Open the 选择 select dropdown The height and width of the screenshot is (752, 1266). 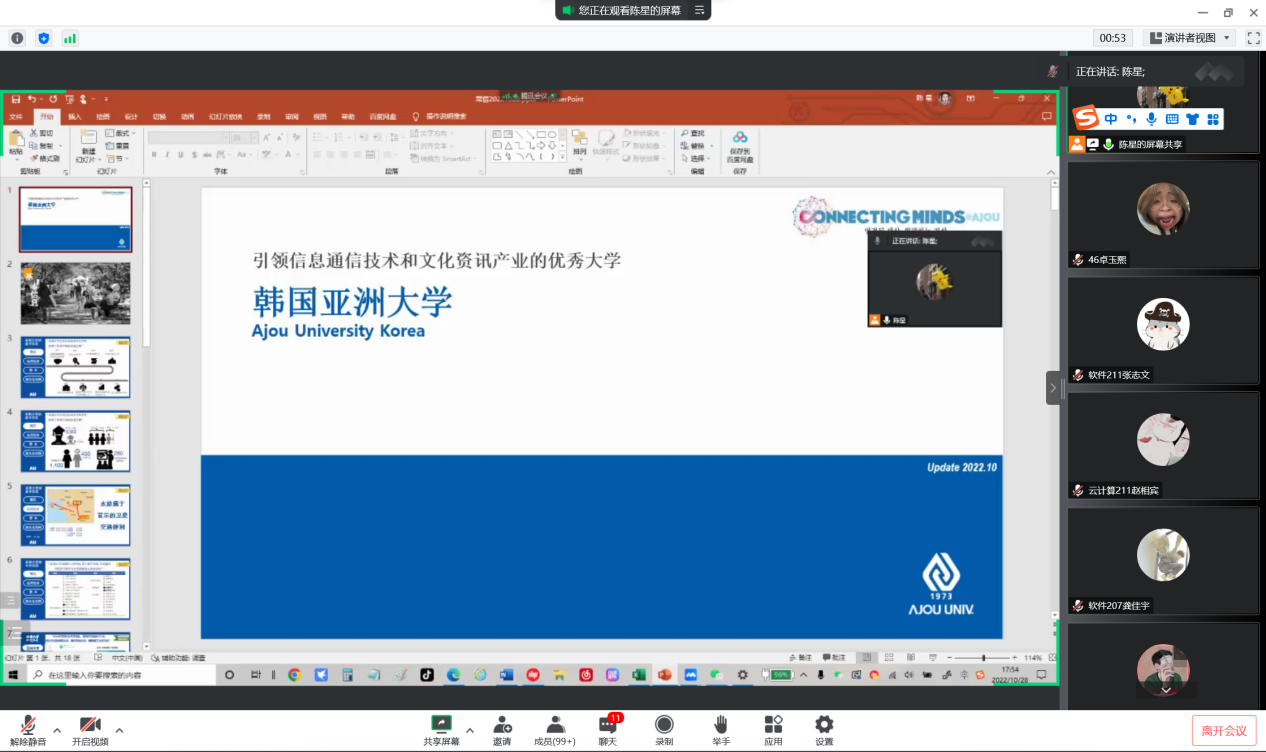coord(694,159)
